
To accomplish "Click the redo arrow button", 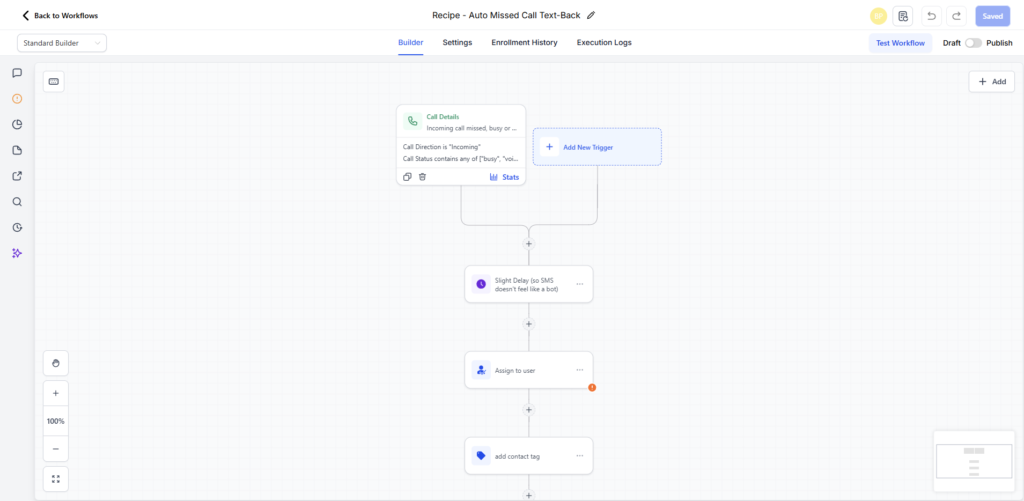I will (x=957, y=16).
